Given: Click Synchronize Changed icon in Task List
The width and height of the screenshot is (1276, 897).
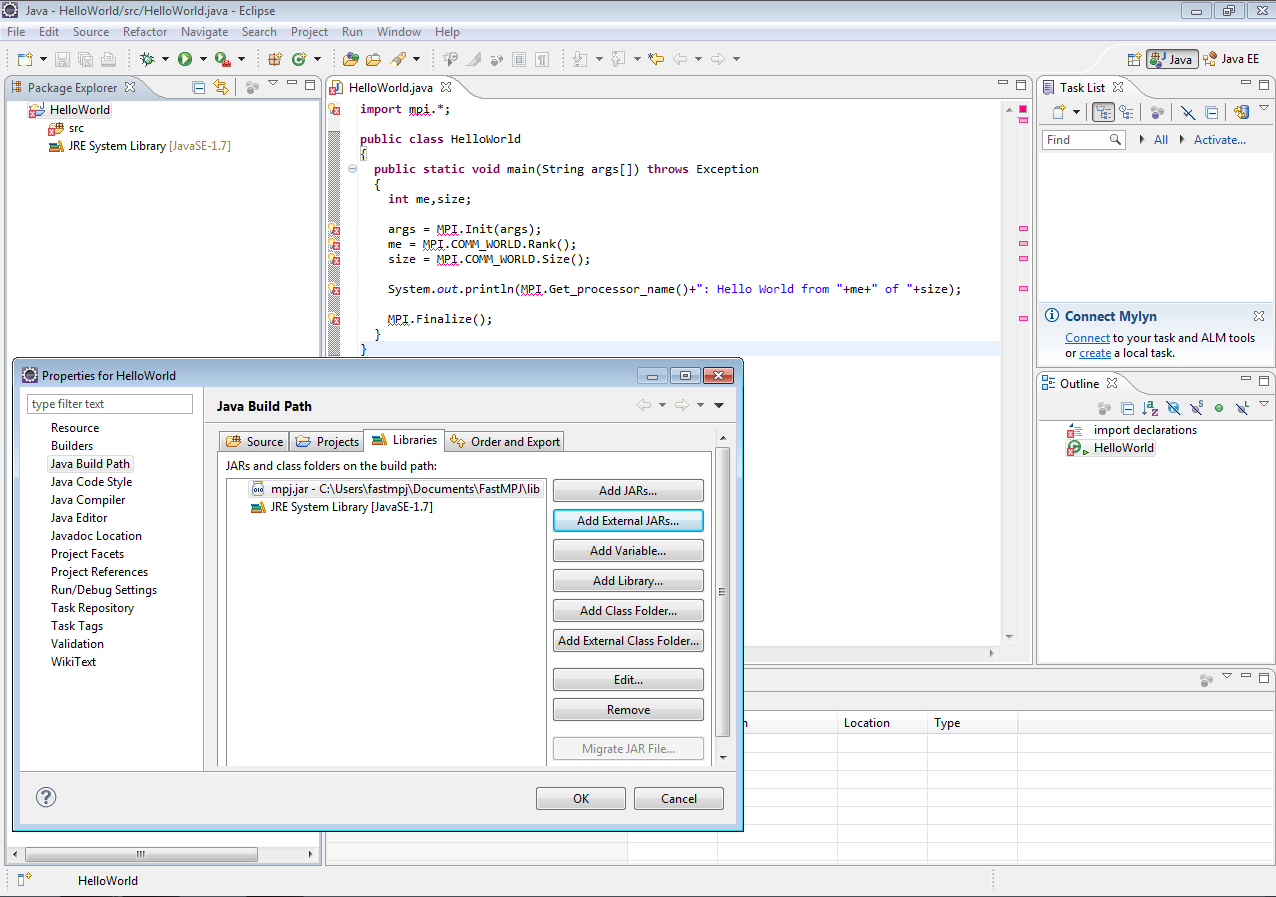Looking at the screenshot, I should pos(1241,112).
